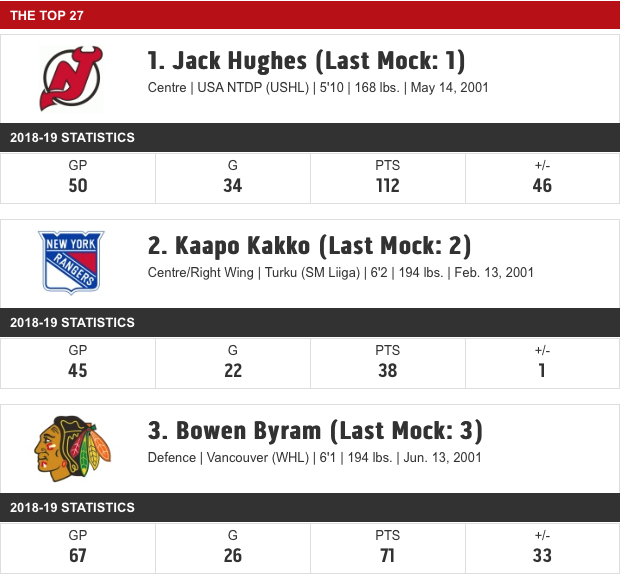This screenshot has width=621, height=574.
Task: Click Jack Hughes' 112 PTS cell
Action: 388,179
